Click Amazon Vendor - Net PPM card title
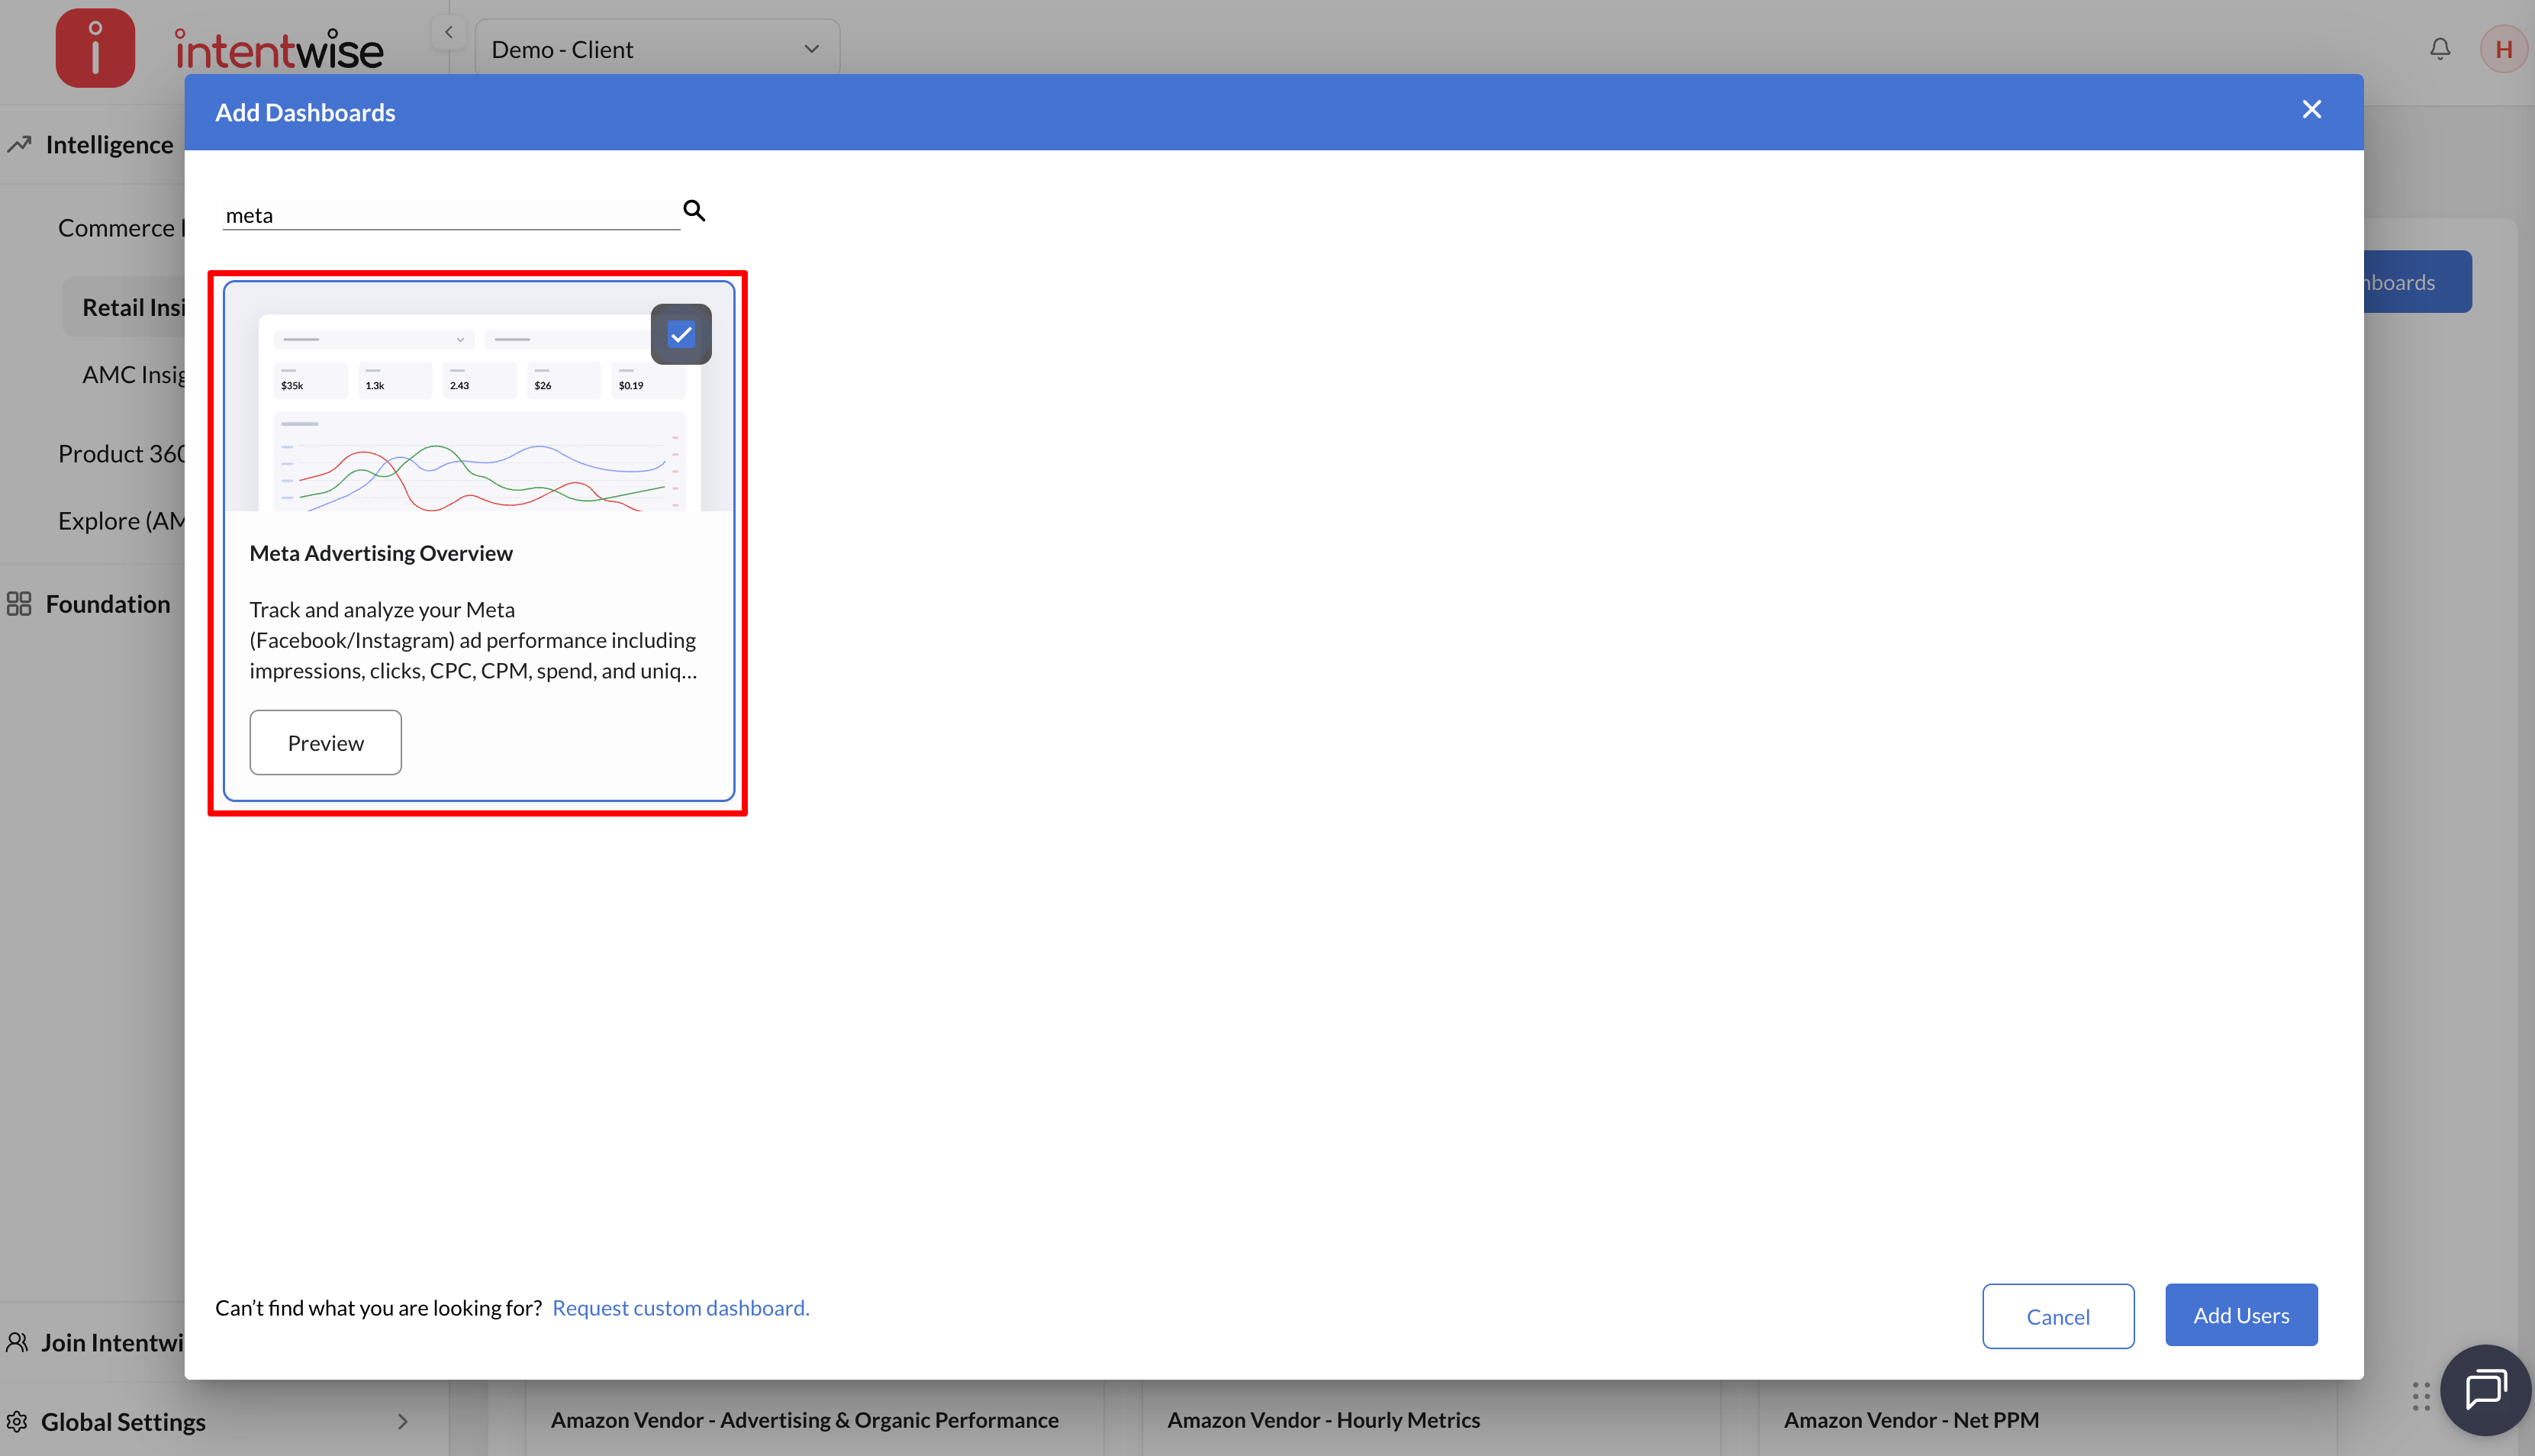Image resolution: width=2535 pixels, height=1456 pixels. click(x=1911, y=1420)
